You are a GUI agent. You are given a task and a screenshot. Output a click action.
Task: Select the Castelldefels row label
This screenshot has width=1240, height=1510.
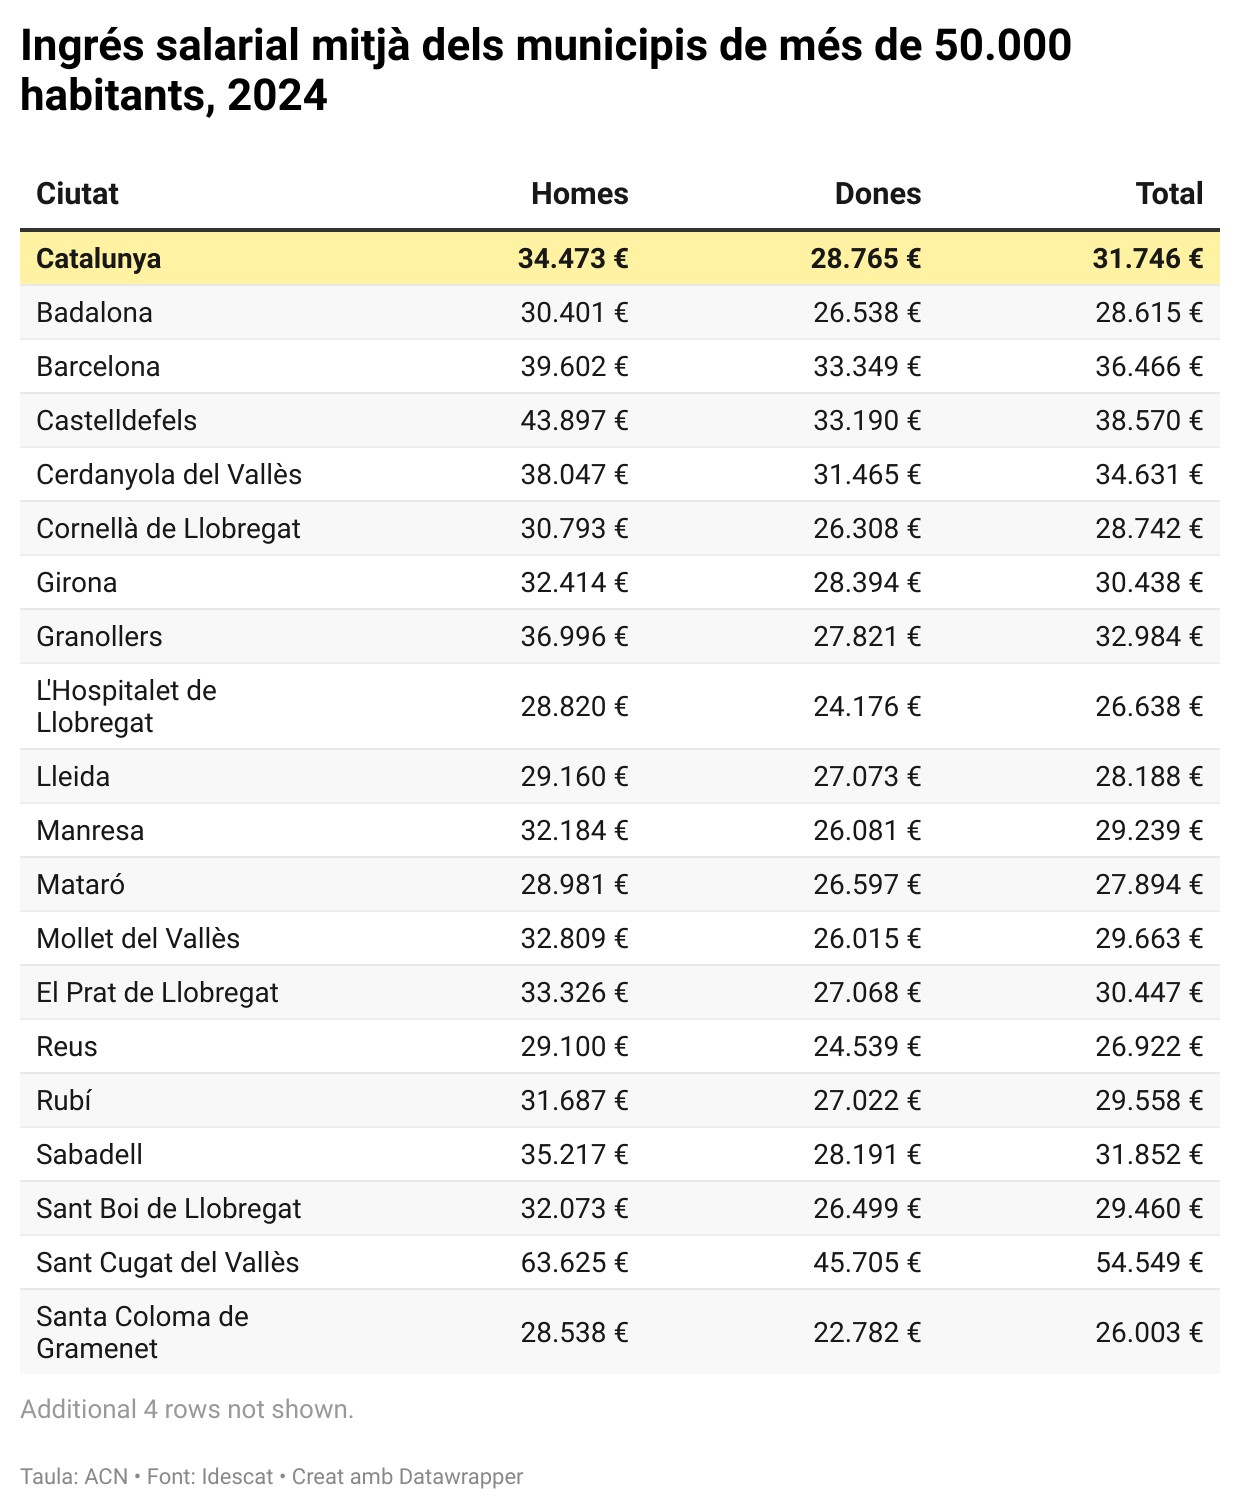(116, 421)
